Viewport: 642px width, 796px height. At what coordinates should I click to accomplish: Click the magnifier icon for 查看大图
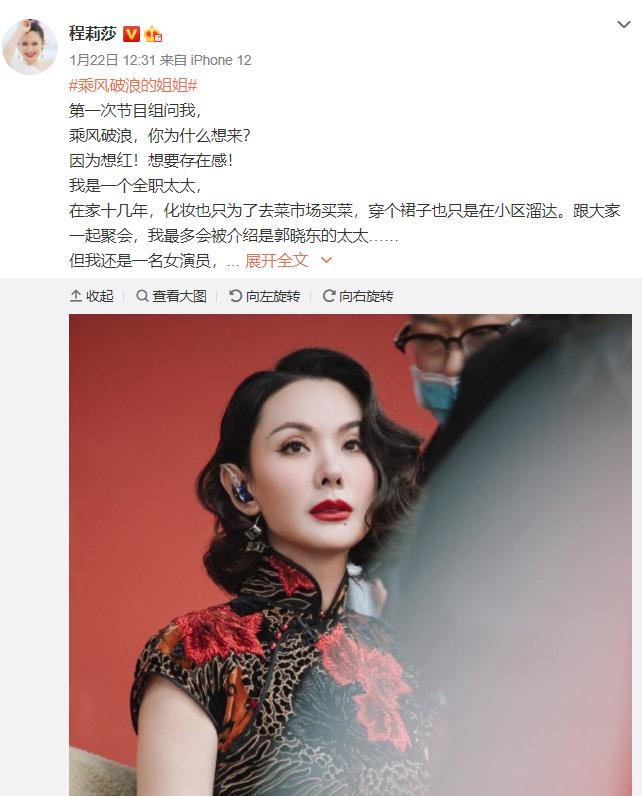point(142,295)
